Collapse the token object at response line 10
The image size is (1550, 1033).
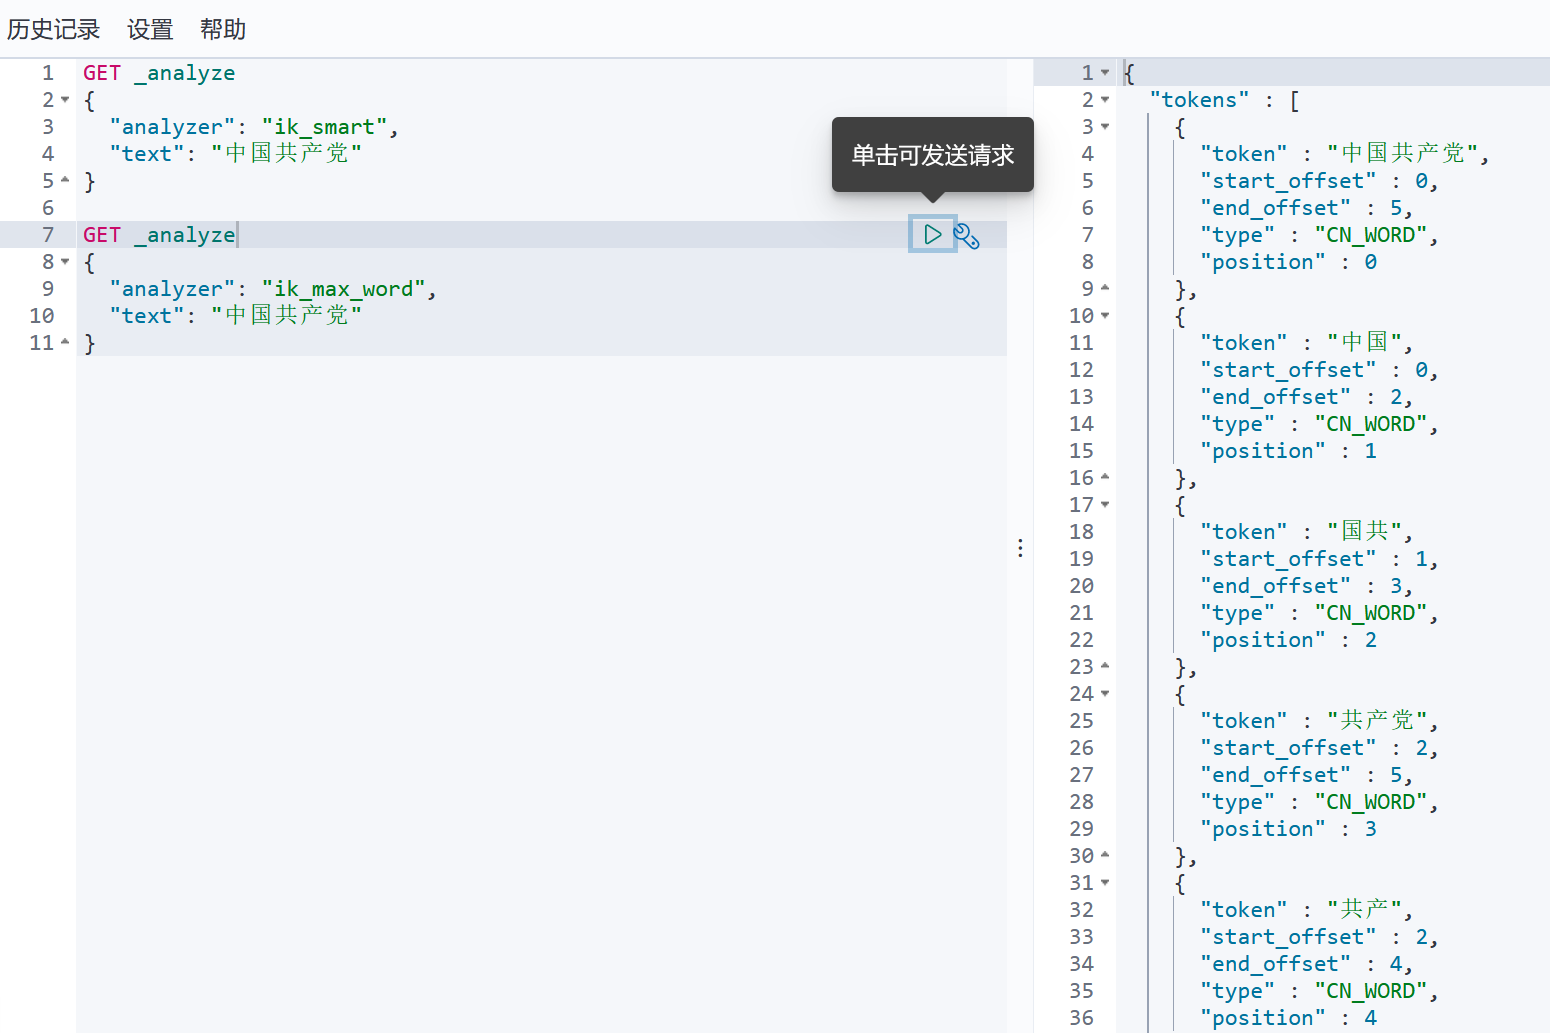[1105, 316]
